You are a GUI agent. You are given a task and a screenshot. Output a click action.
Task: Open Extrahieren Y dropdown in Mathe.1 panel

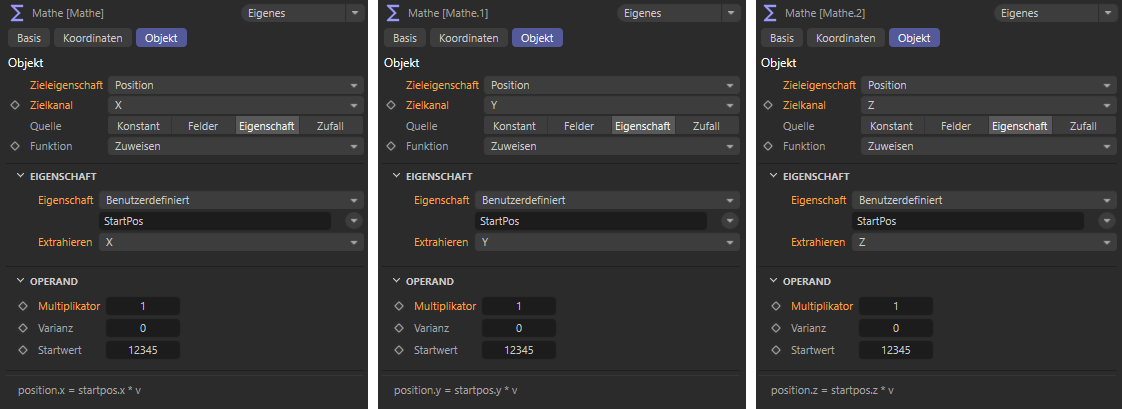click(x=607, y=242)
